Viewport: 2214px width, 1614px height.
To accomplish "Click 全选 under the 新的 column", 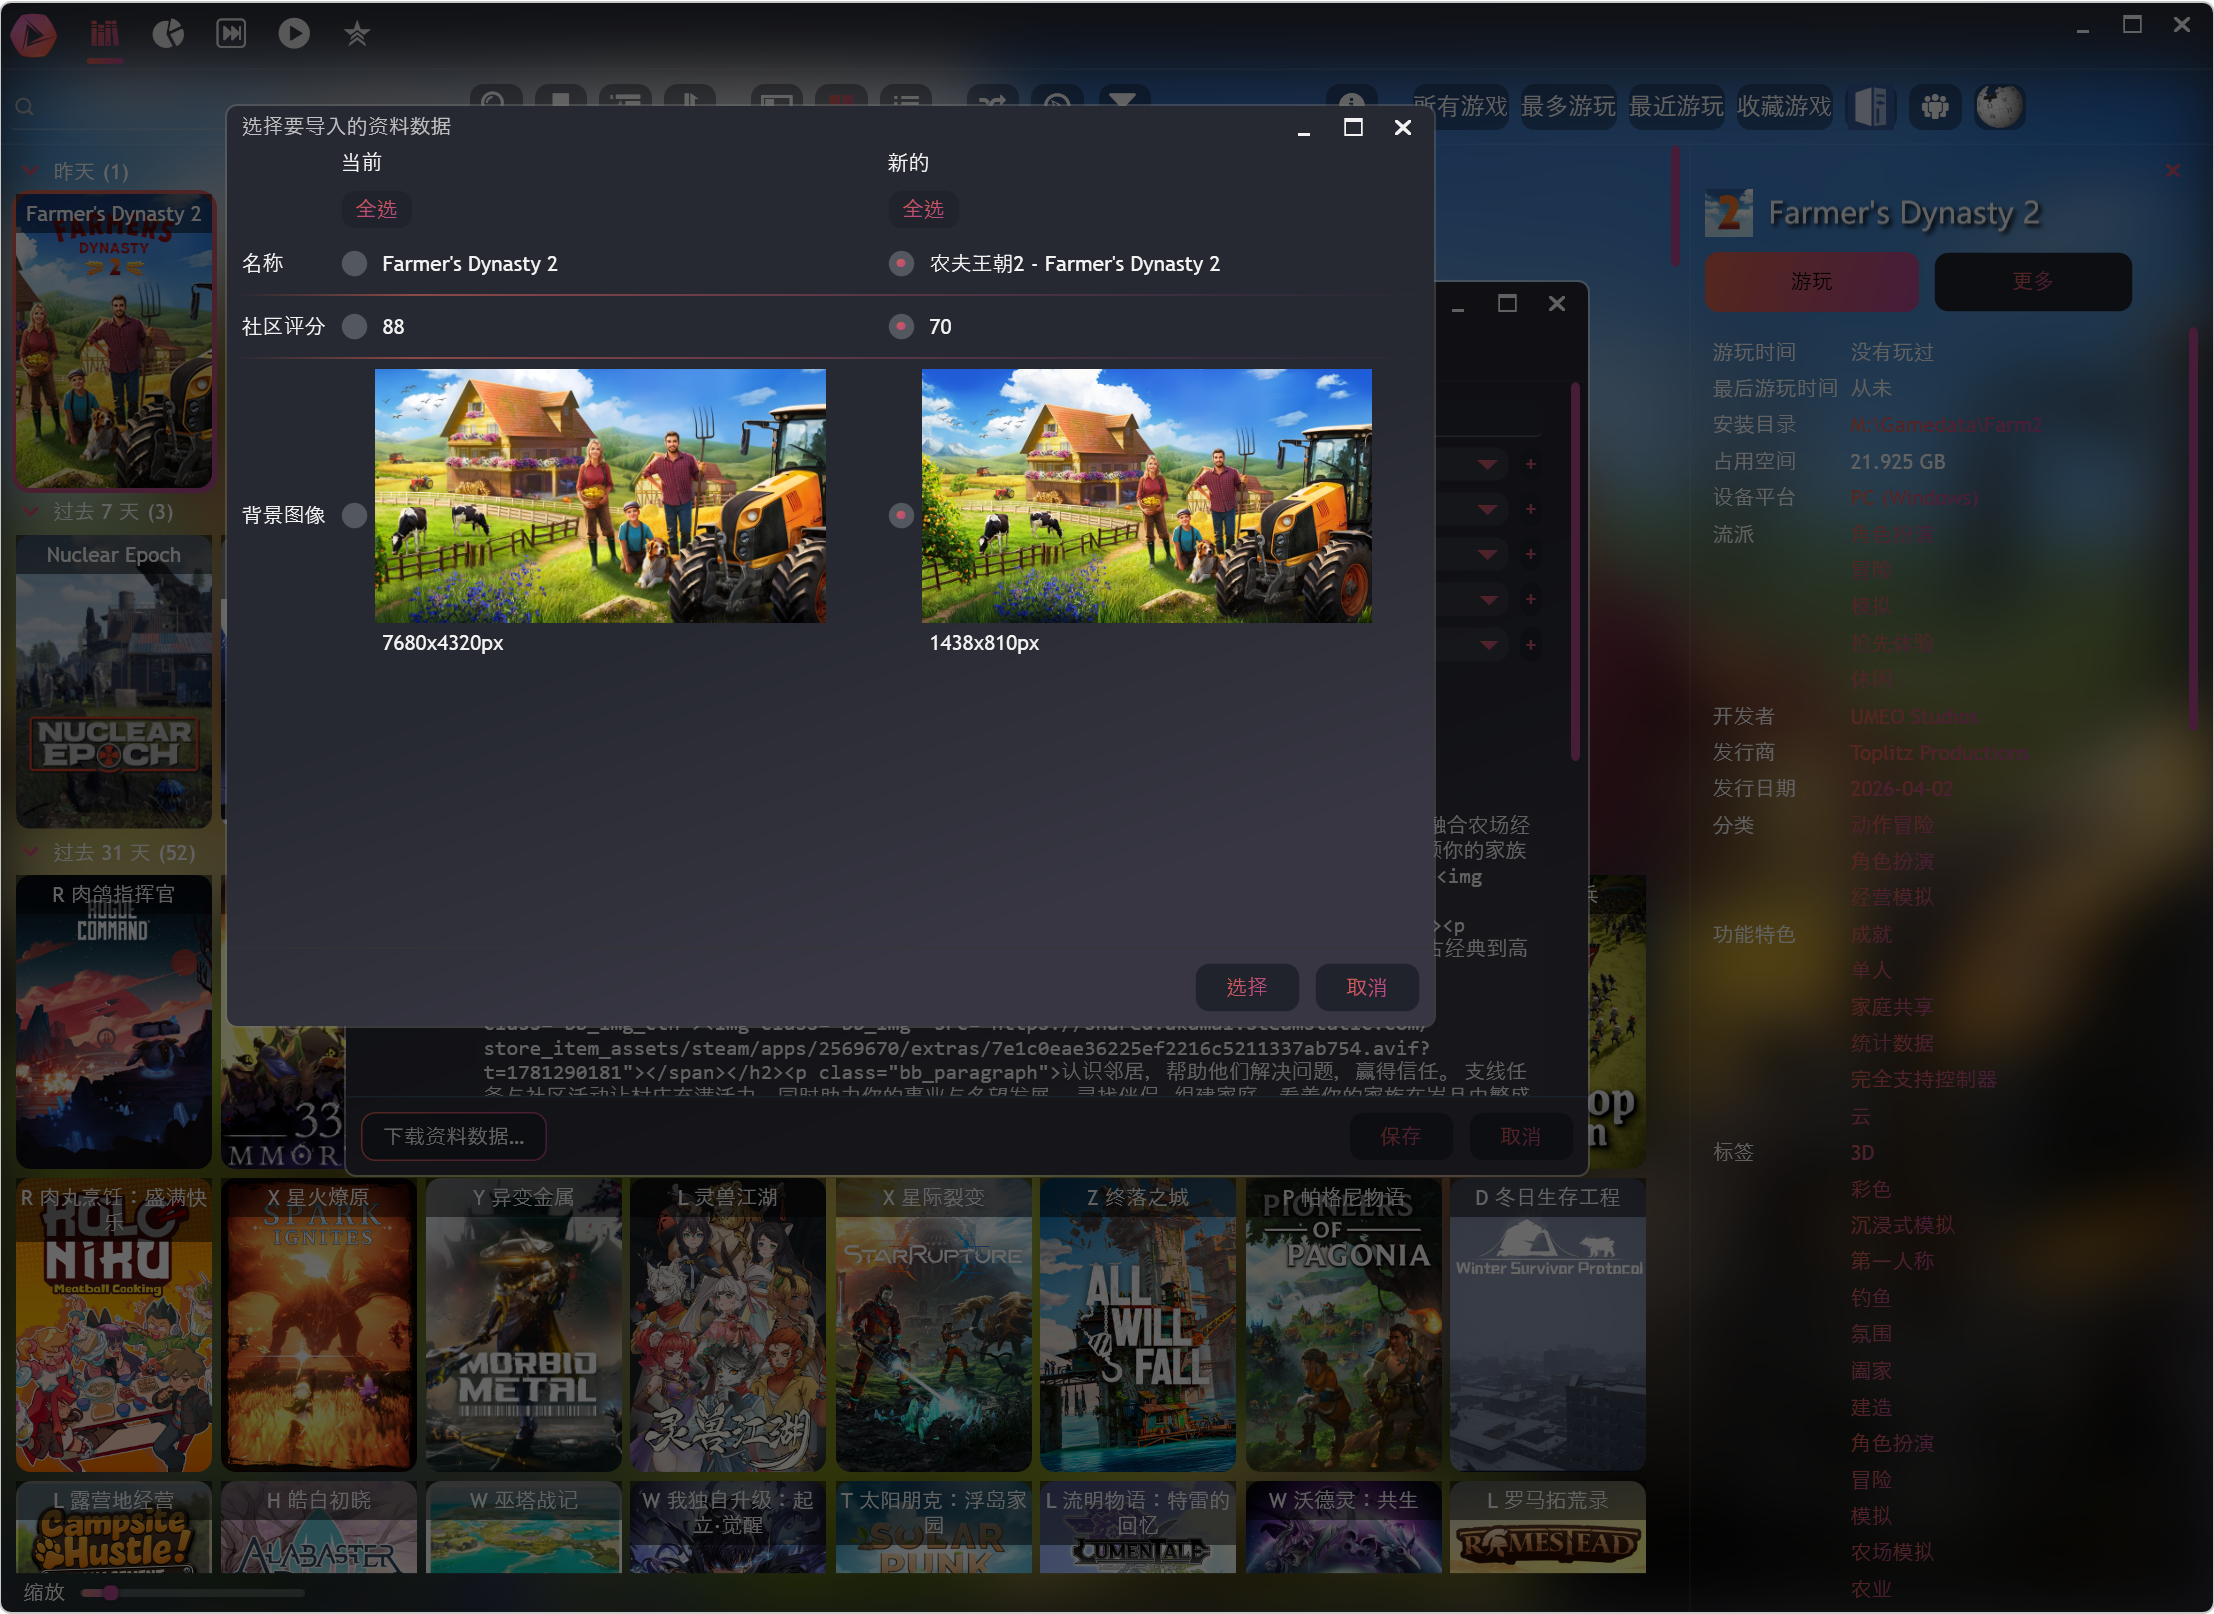I will 923,209.
